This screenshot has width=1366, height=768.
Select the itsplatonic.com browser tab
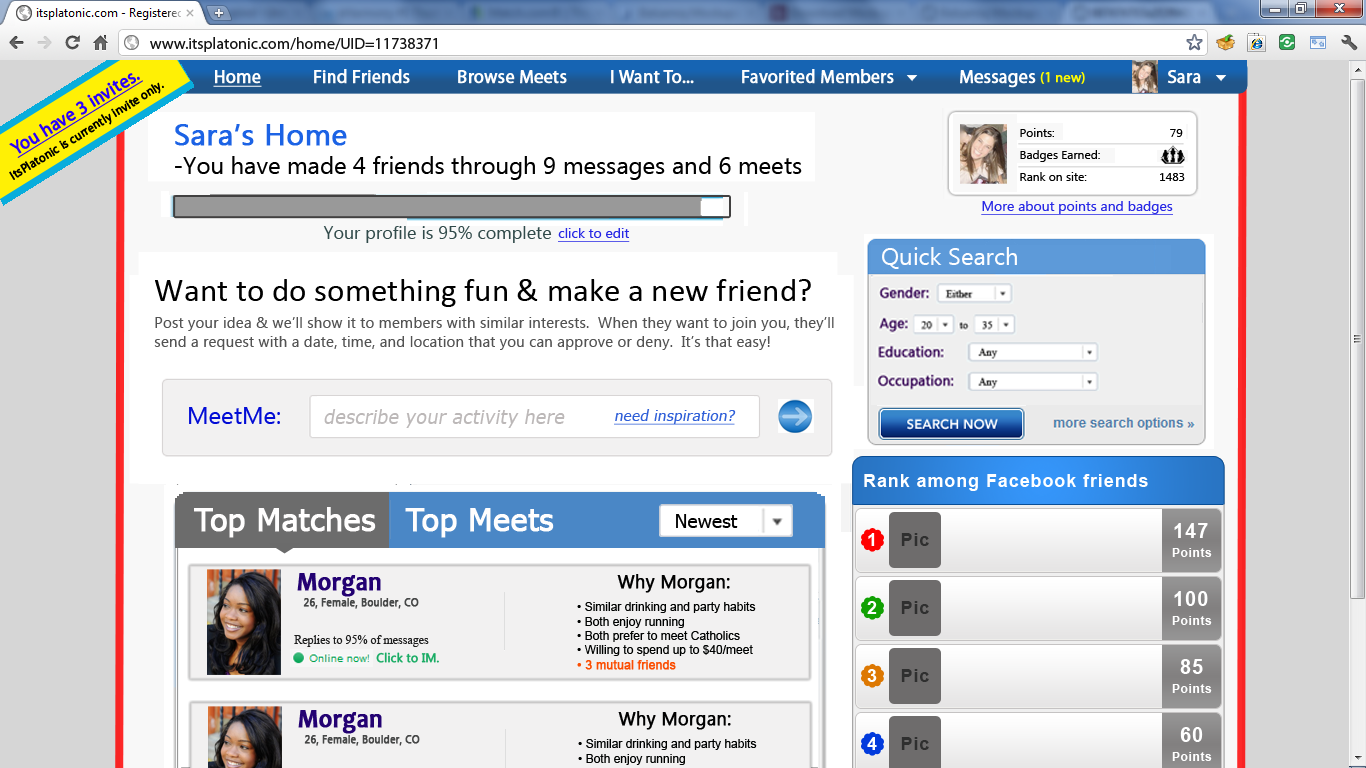pyautogui.click(x=104, y=13)
